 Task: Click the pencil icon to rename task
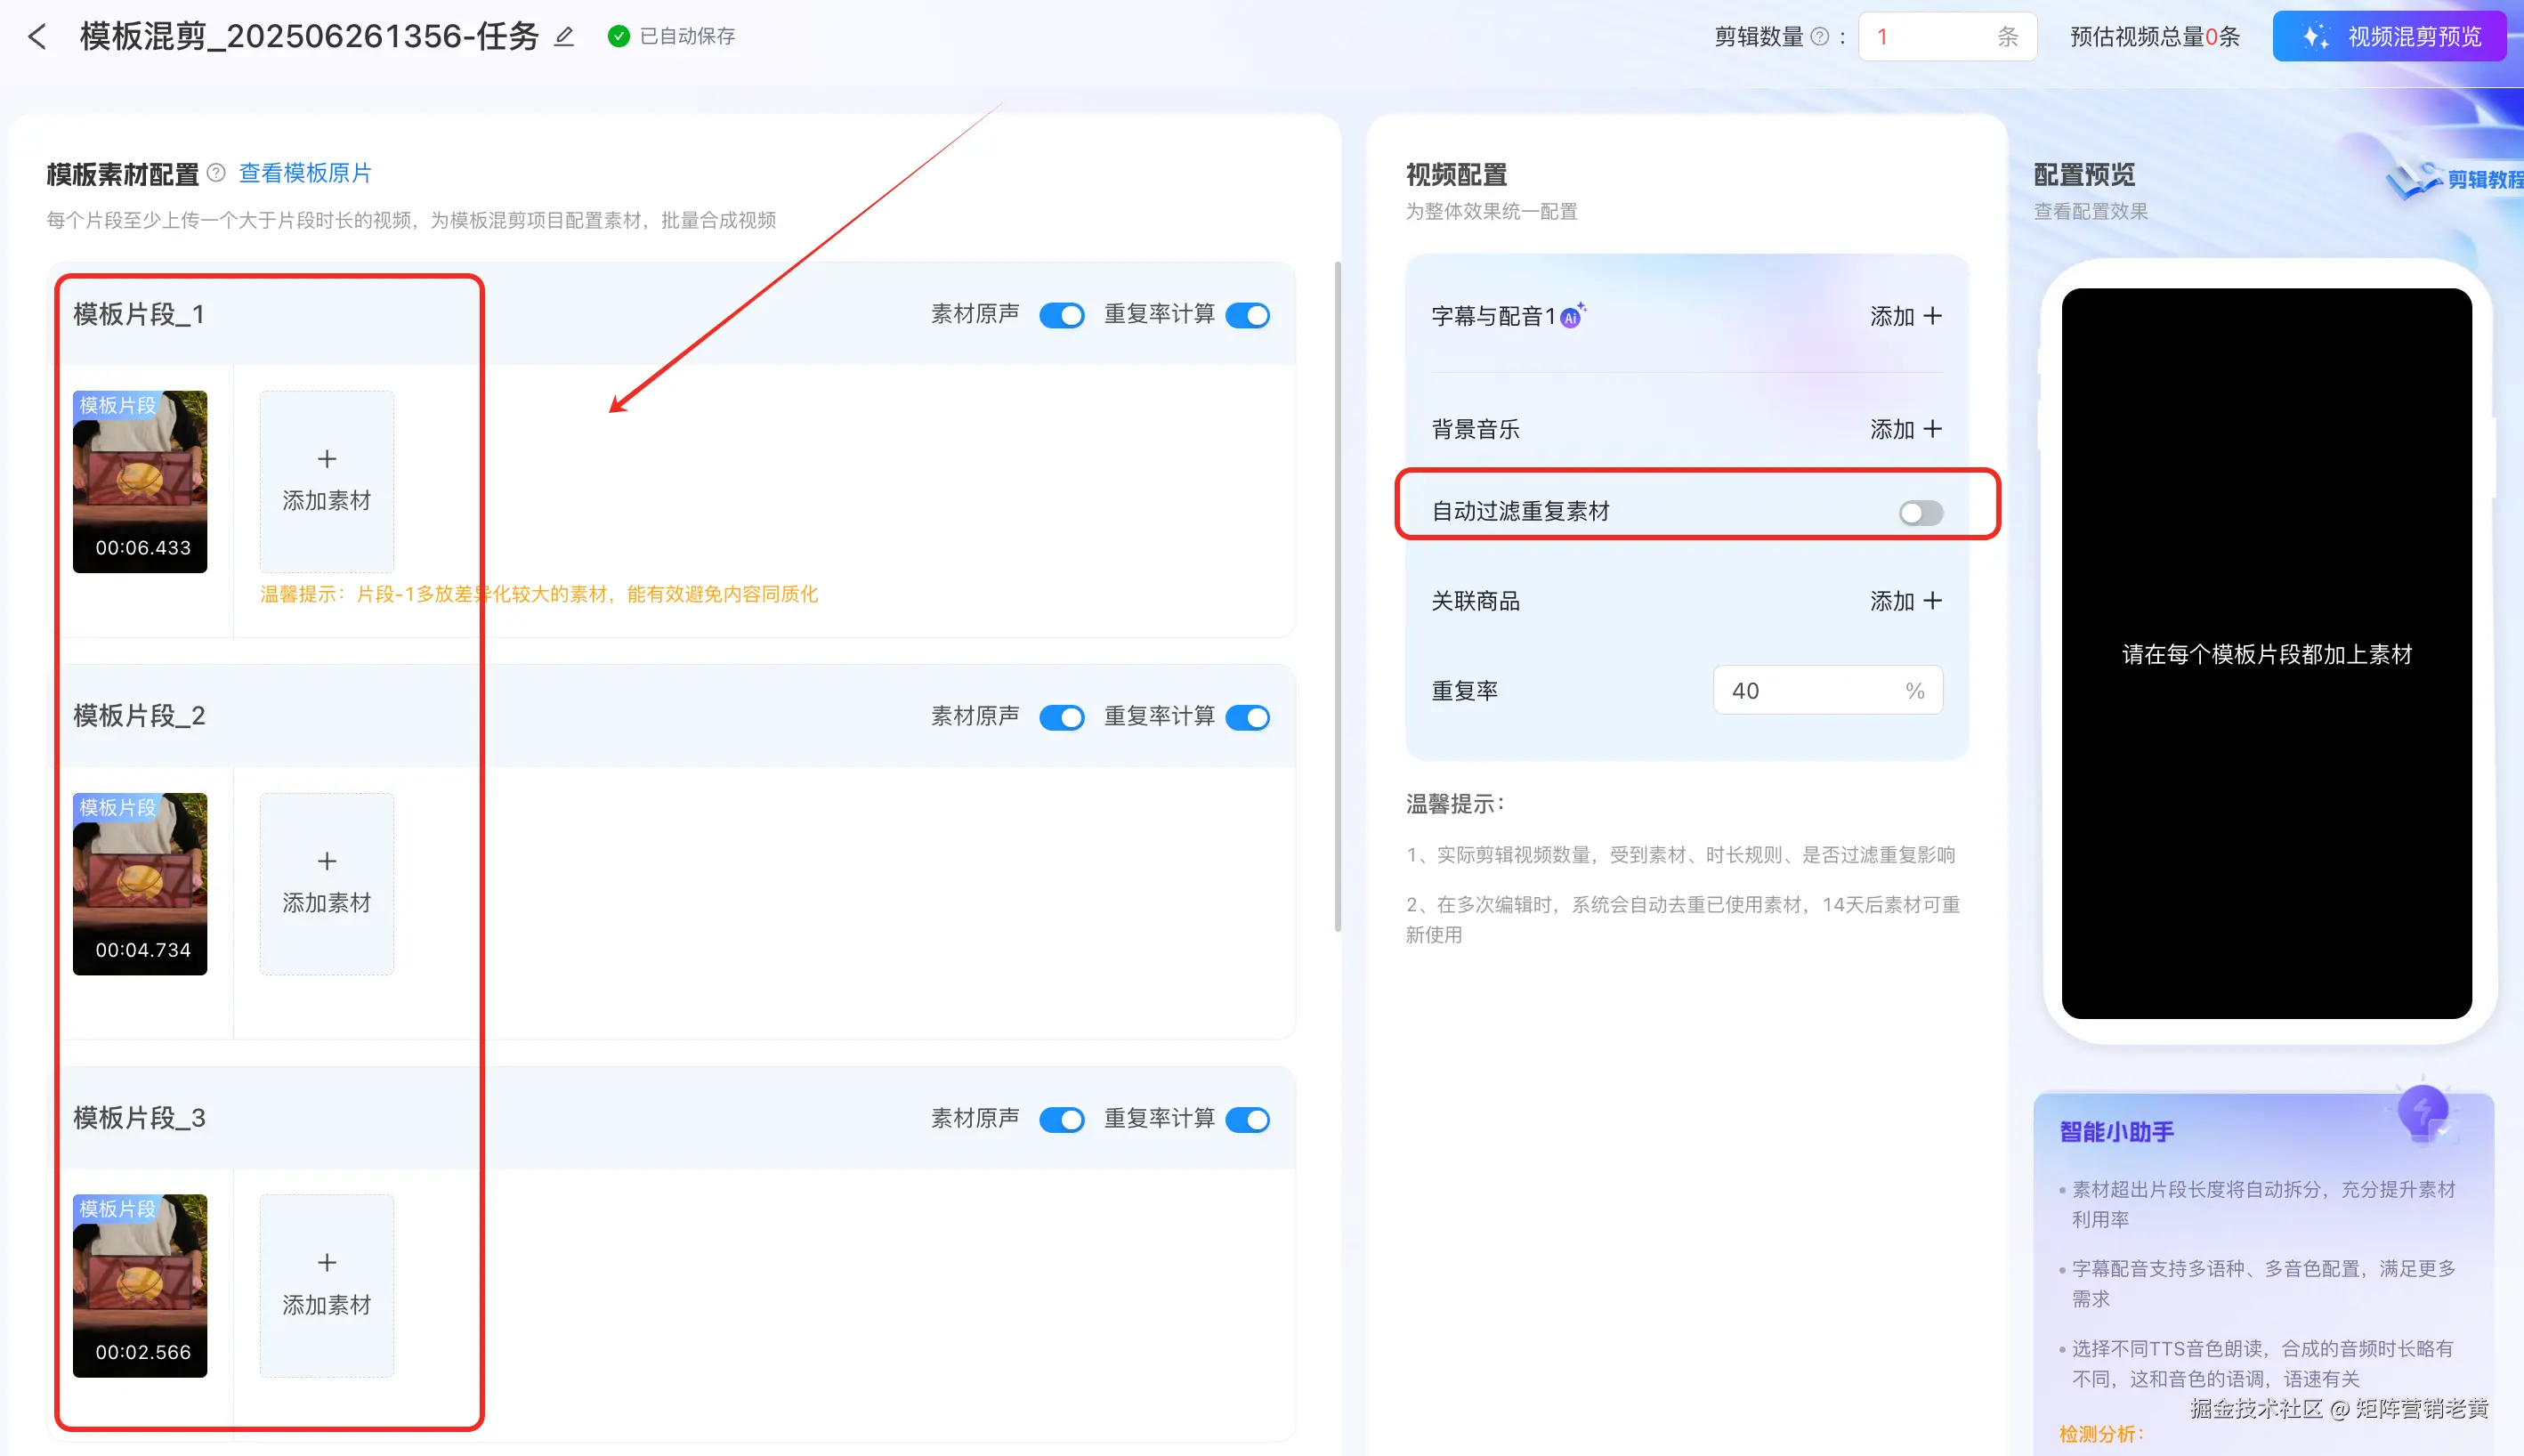pyautogui.click(x=564, y=37)
